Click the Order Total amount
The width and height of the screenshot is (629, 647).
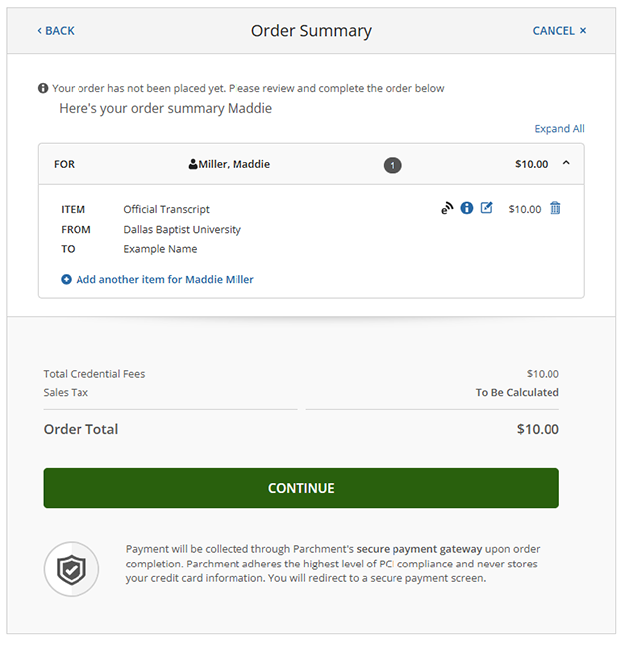(537, 429)
